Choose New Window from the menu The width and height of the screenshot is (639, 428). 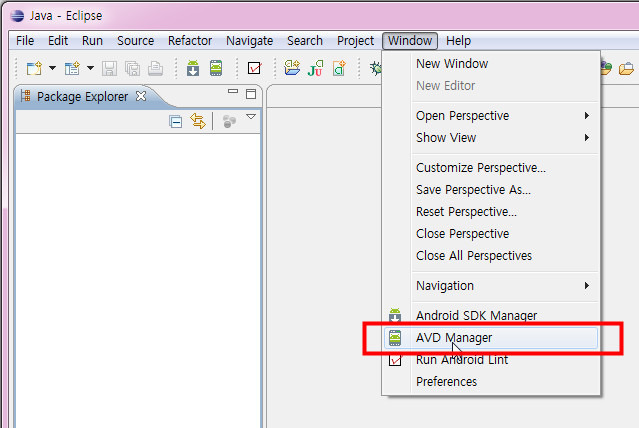click(x=491, y=64)
